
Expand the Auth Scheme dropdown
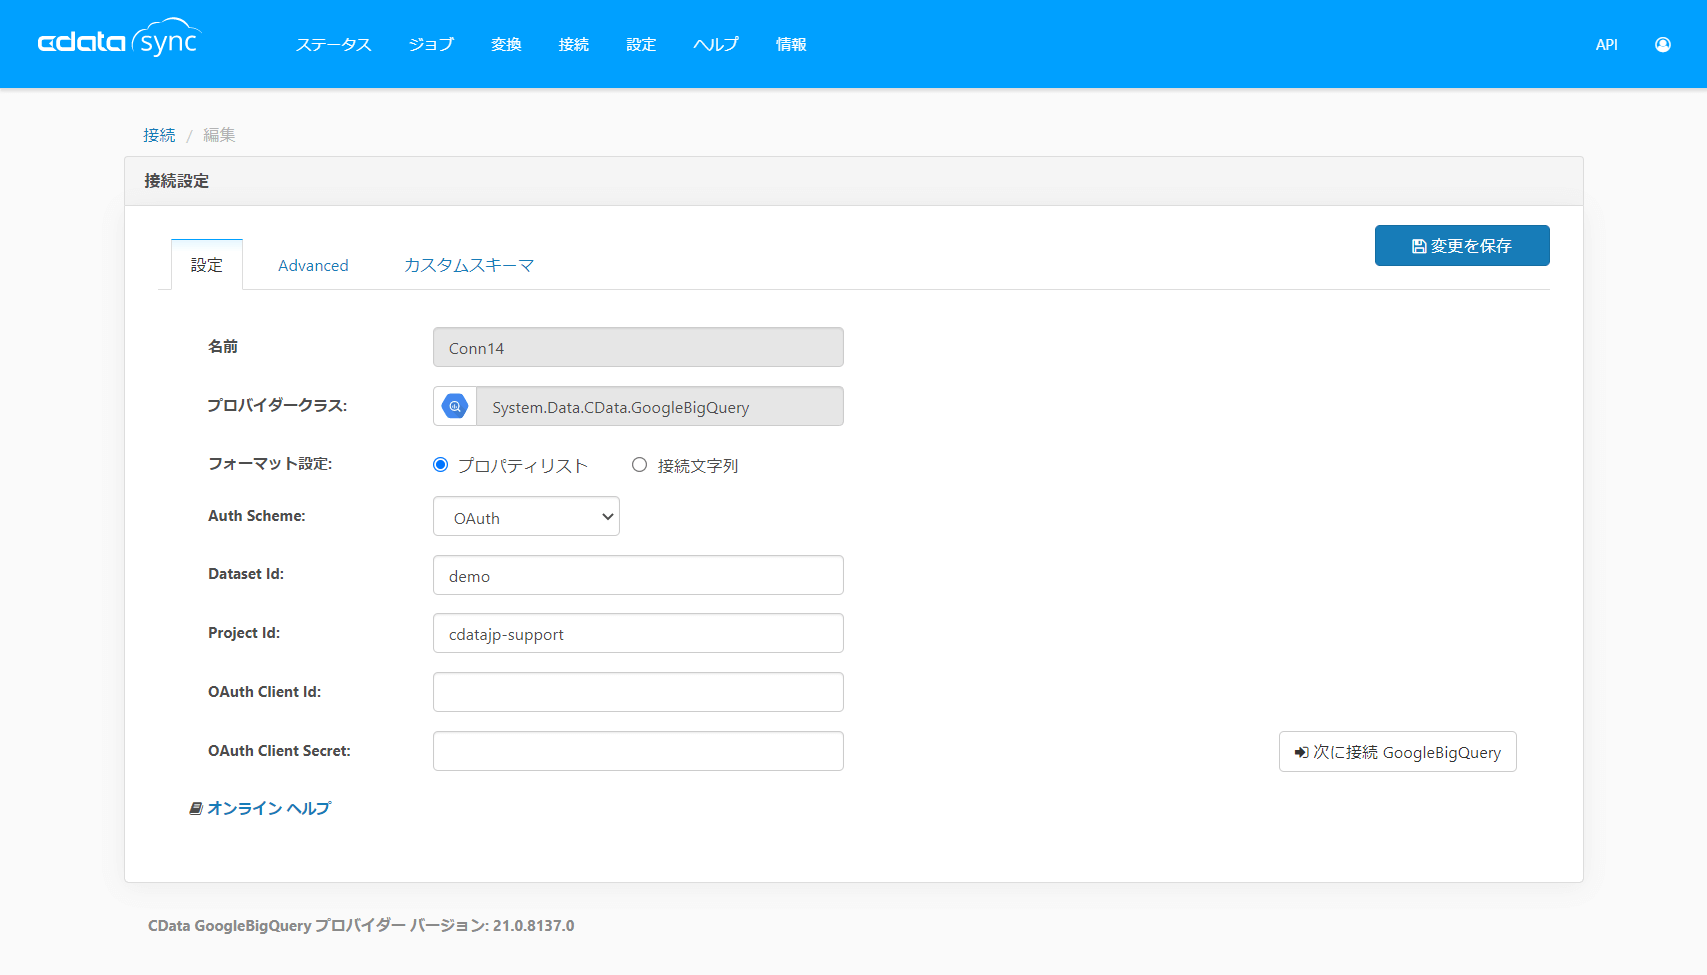click(x=526, y=517)
